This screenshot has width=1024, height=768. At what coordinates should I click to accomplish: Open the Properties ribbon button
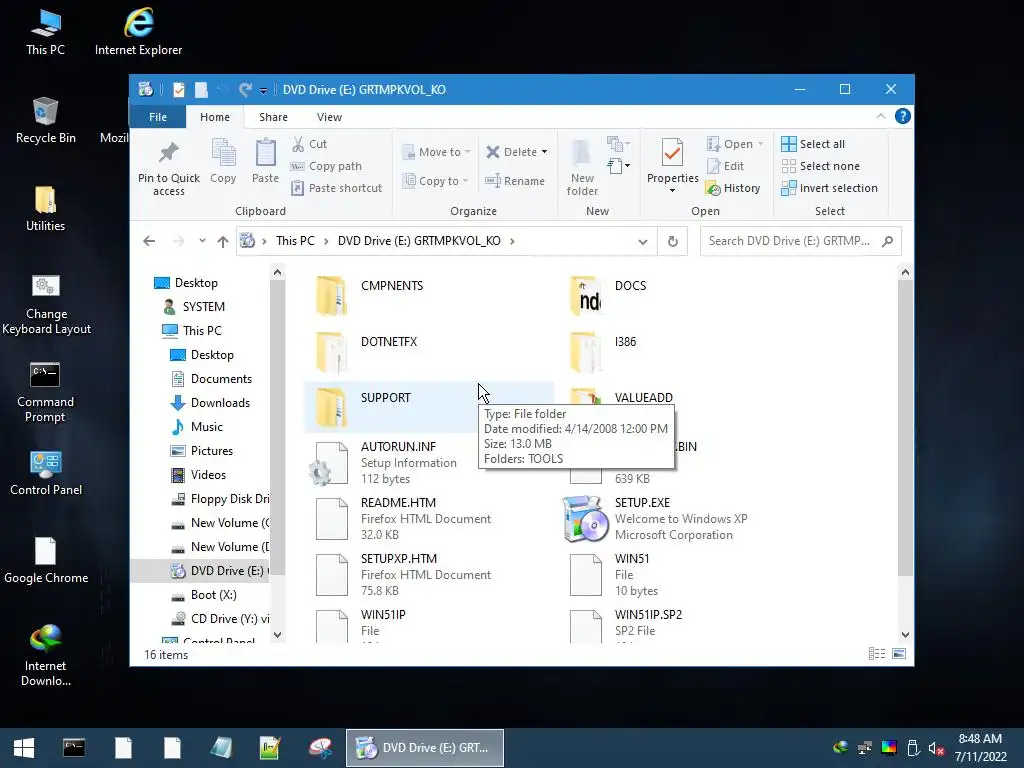click(x=673, y=167)
